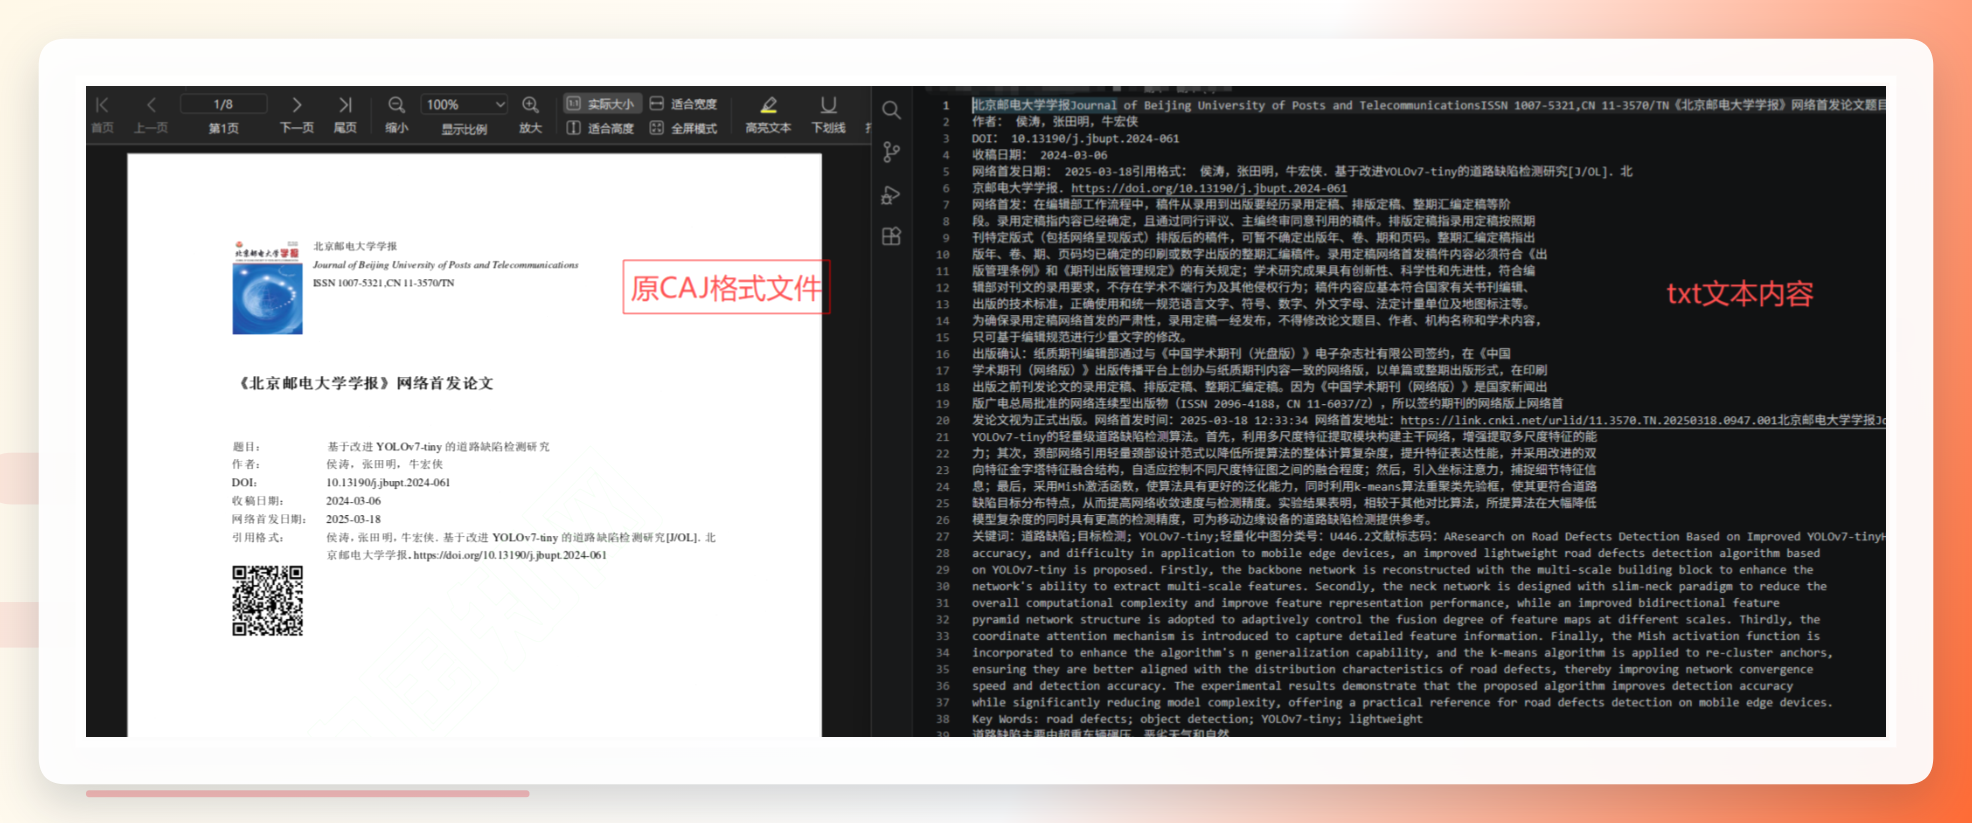Screen dimensions: 1972x823
Task: Open Run and Debug in the activity bar
Action: coord(891,195)
